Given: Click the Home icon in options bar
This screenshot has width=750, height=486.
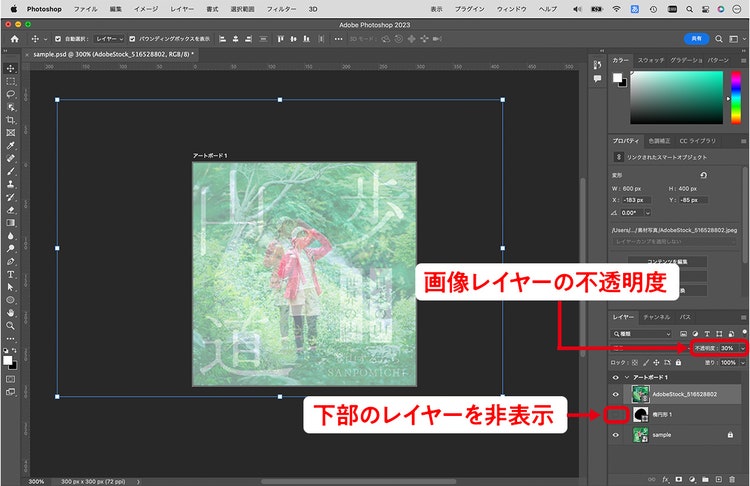Looking at the screenshot, I should [x=15, y=39].
